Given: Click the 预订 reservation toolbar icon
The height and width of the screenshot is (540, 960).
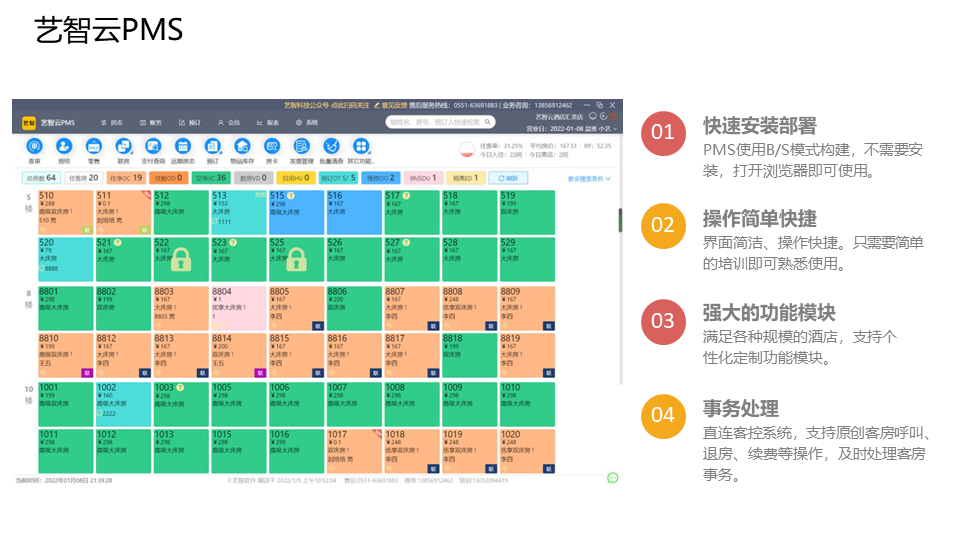Looking at the screenshot, I should point(212,146).
